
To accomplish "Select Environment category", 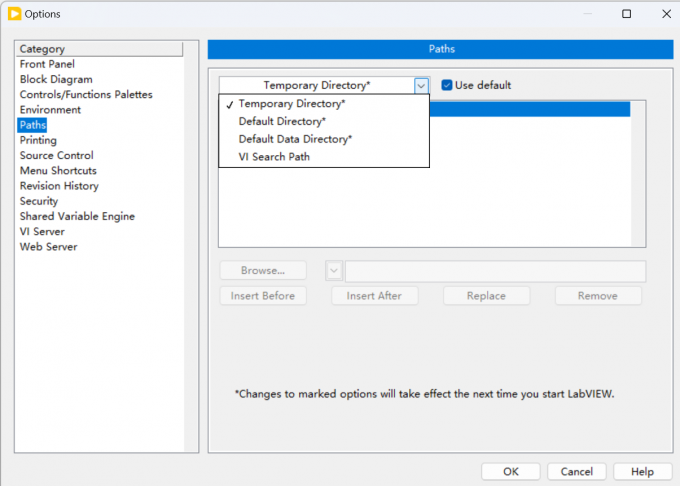I will tap(50, 110).
